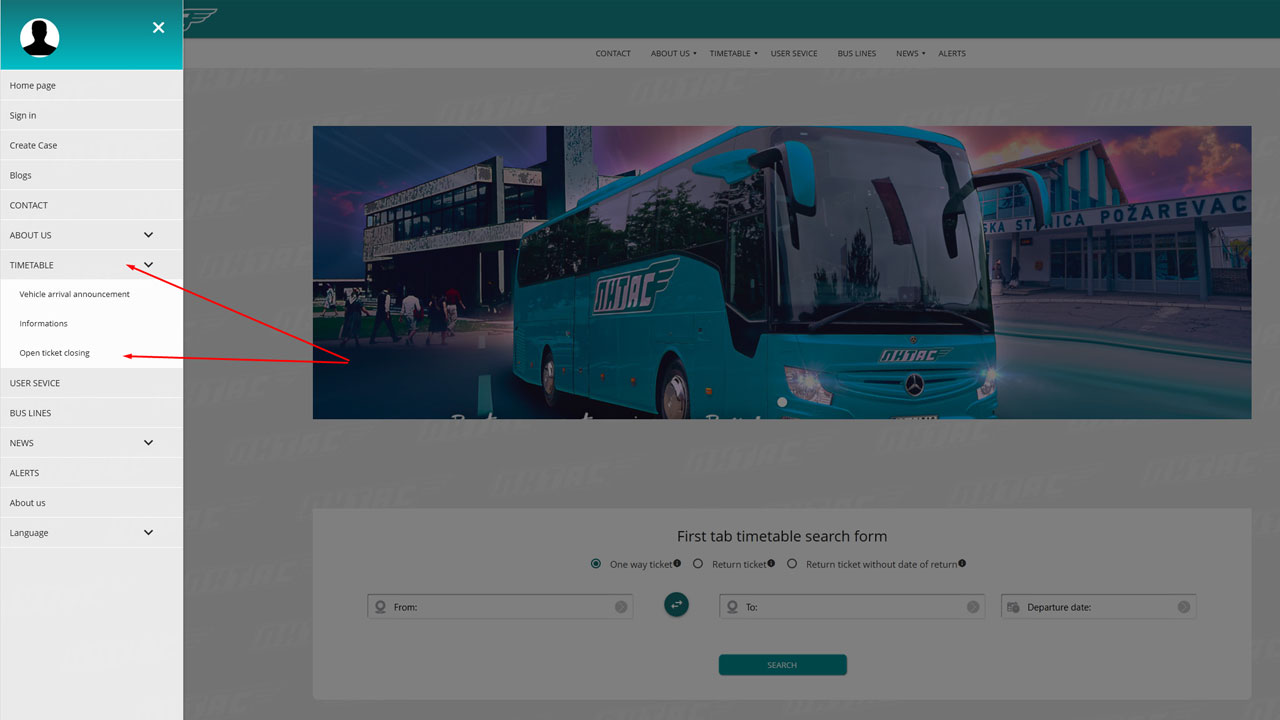Select Sign in from side menu

91,115
